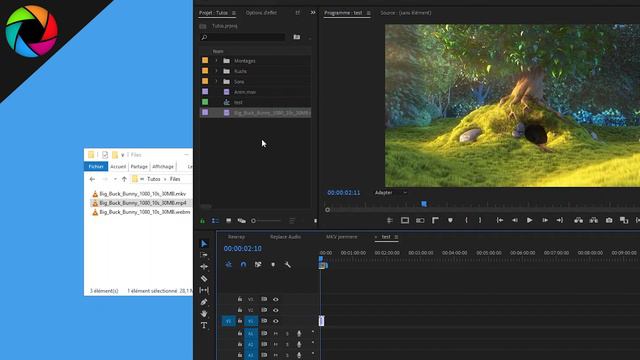
Task: Switch to Source tab
Action: (x=406, y=13)
